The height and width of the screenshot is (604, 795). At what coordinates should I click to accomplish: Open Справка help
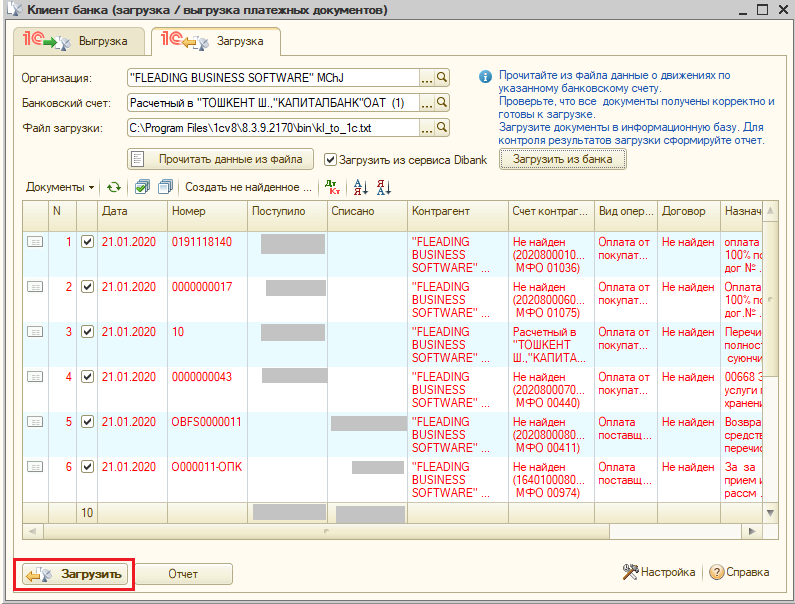pos(739,572)
